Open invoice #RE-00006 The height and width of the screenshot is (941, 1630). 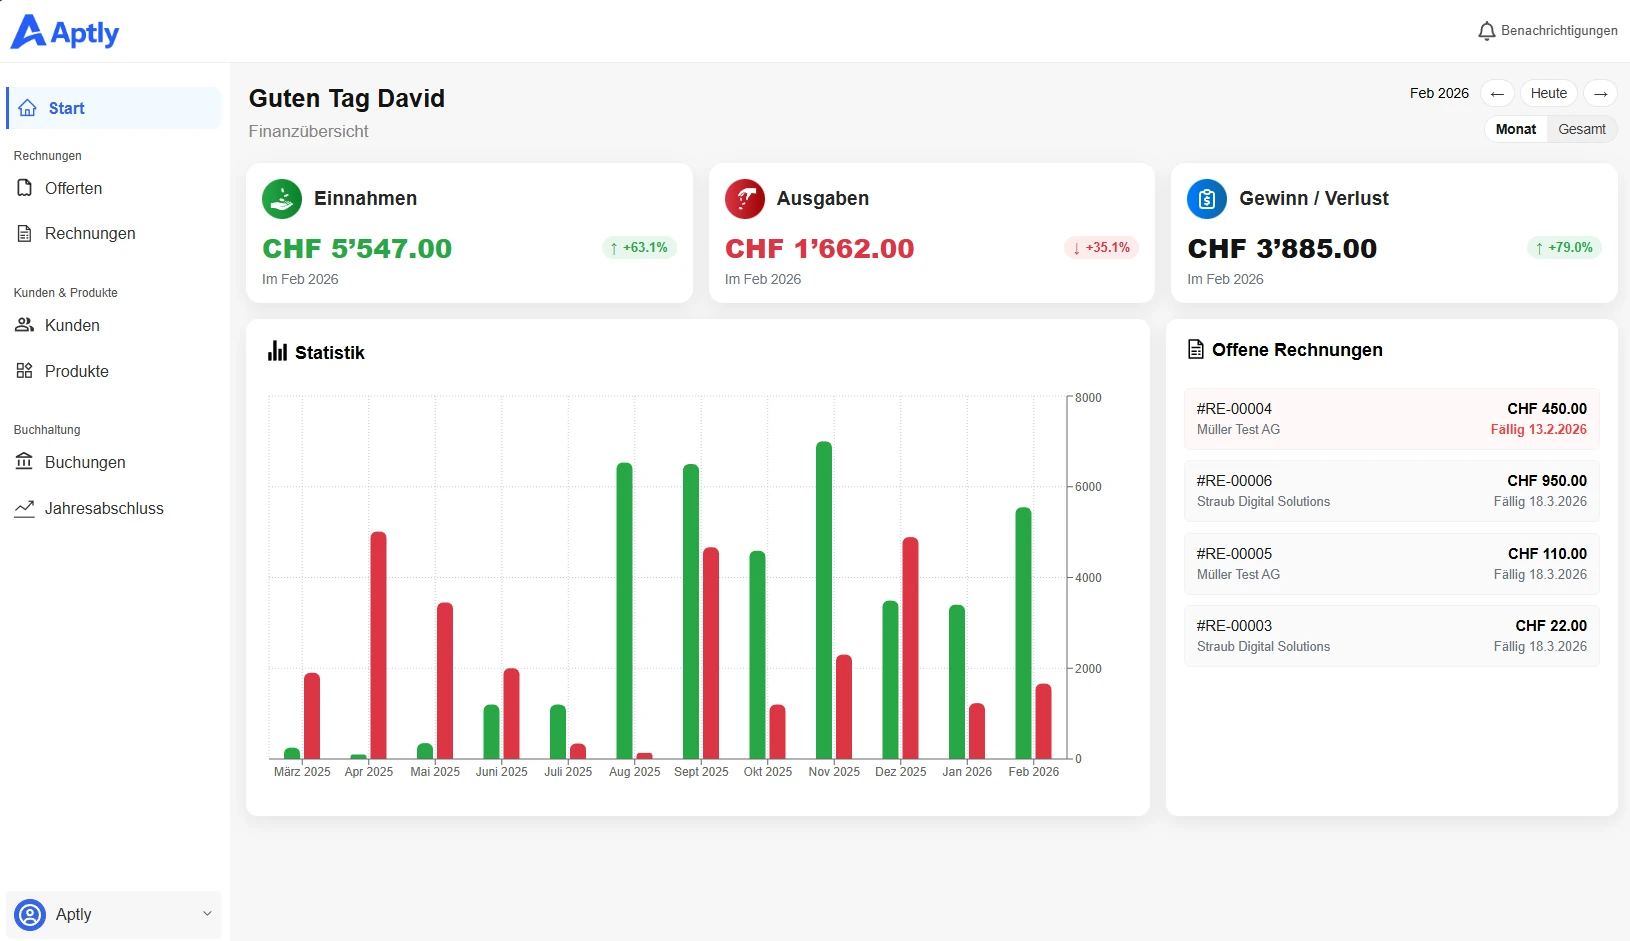pos(1392,491)
